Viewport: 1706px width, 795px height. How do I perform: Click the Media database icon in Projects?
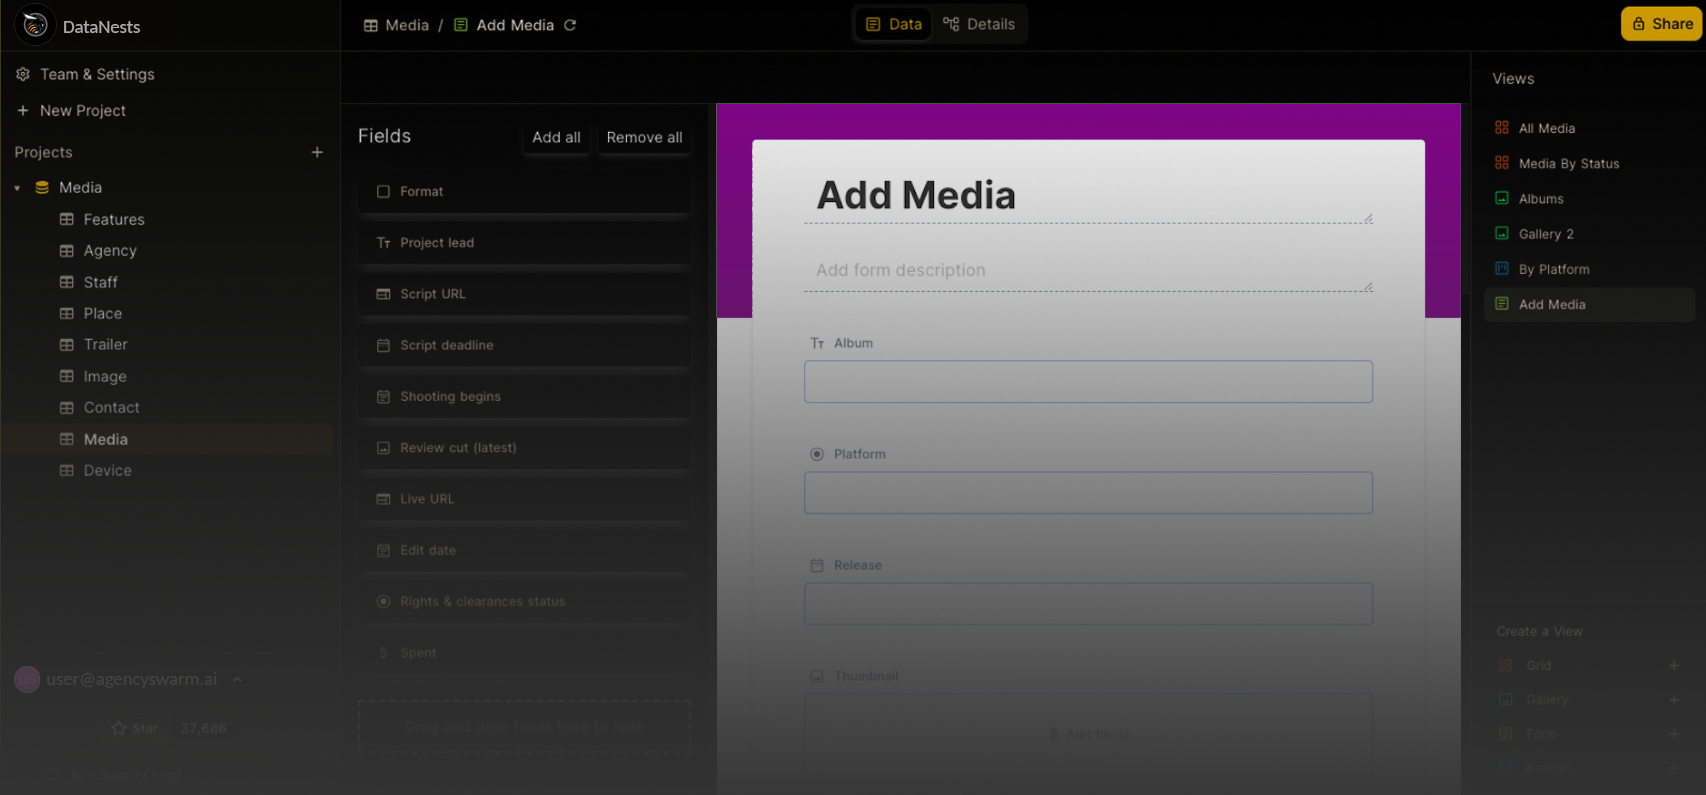[42, 188]
